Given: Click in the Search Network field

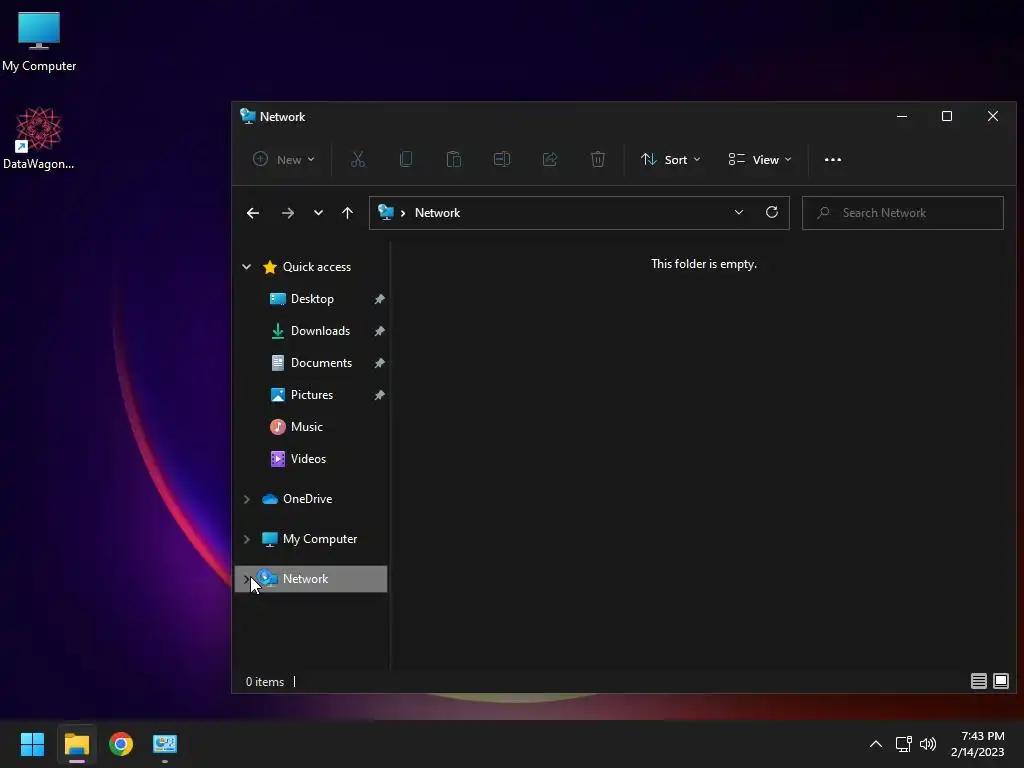Looking at the screenshot, I should (903, 213).
